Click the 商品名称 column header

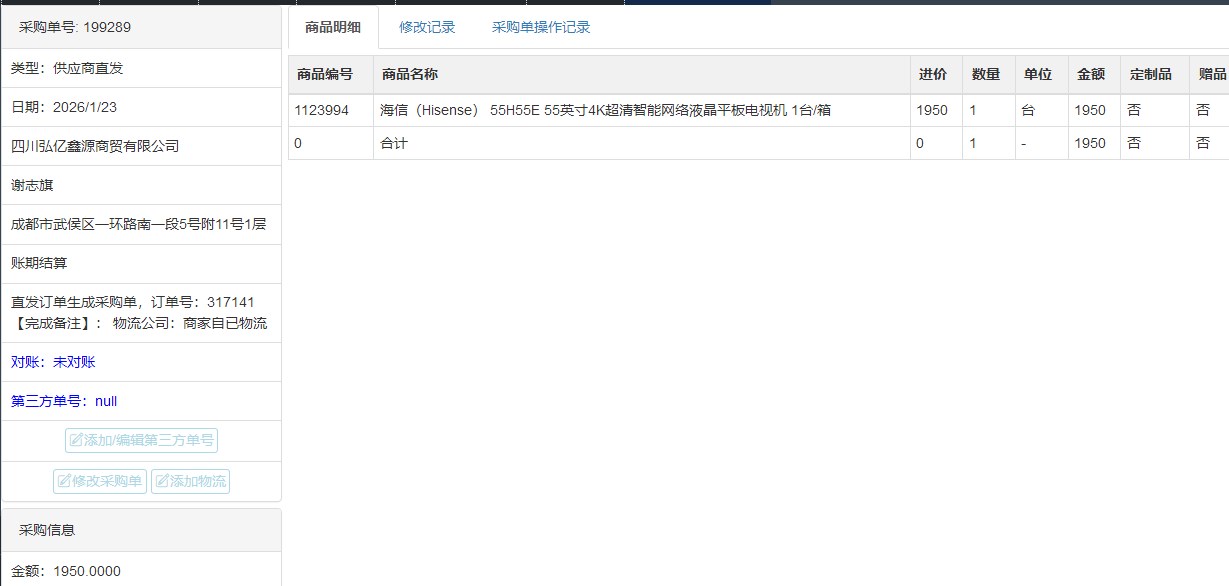(x=410, y=75)
